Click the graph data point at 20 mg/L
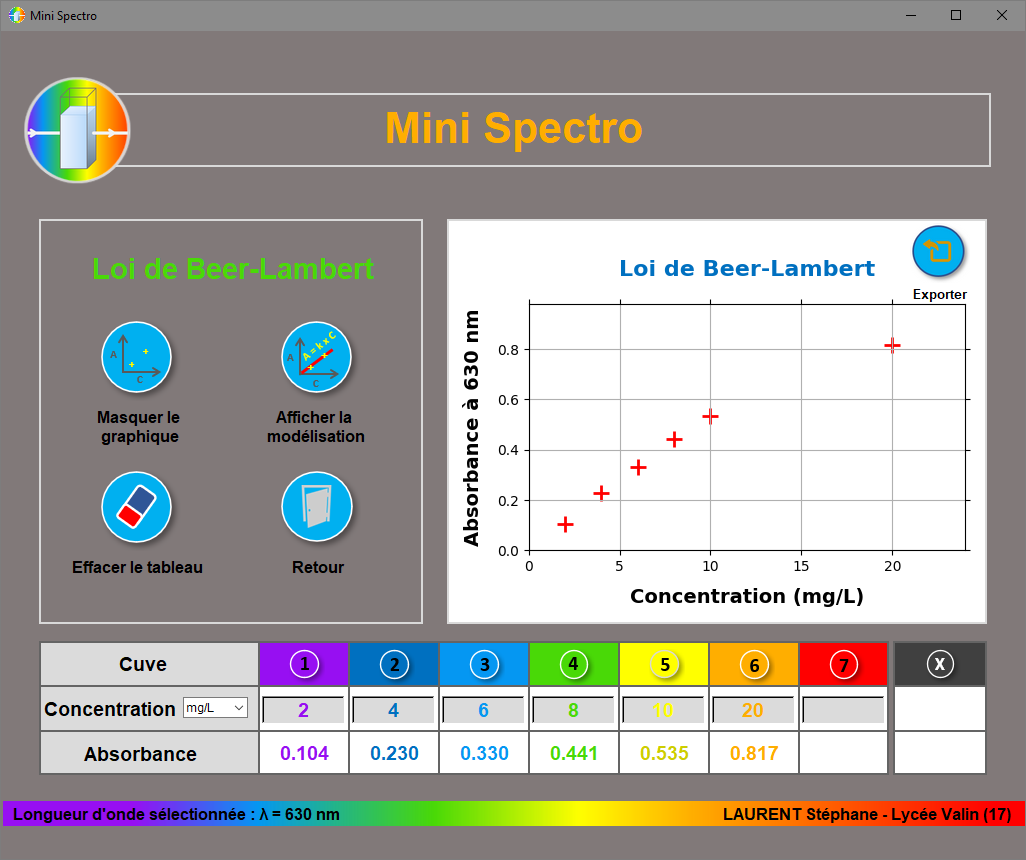Viewport: 1026px width, 860px height. (x=892, y=345)
